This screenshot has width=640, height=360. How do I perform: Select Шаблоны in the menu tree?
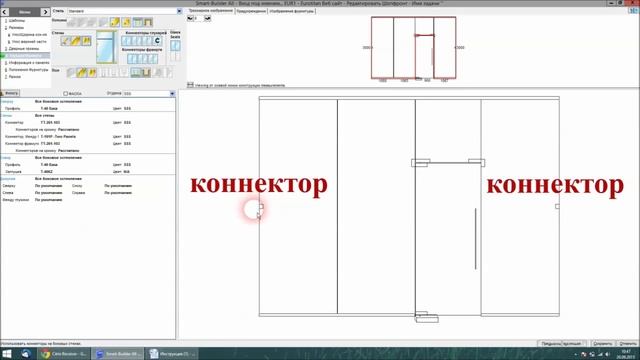coord(17,20)
